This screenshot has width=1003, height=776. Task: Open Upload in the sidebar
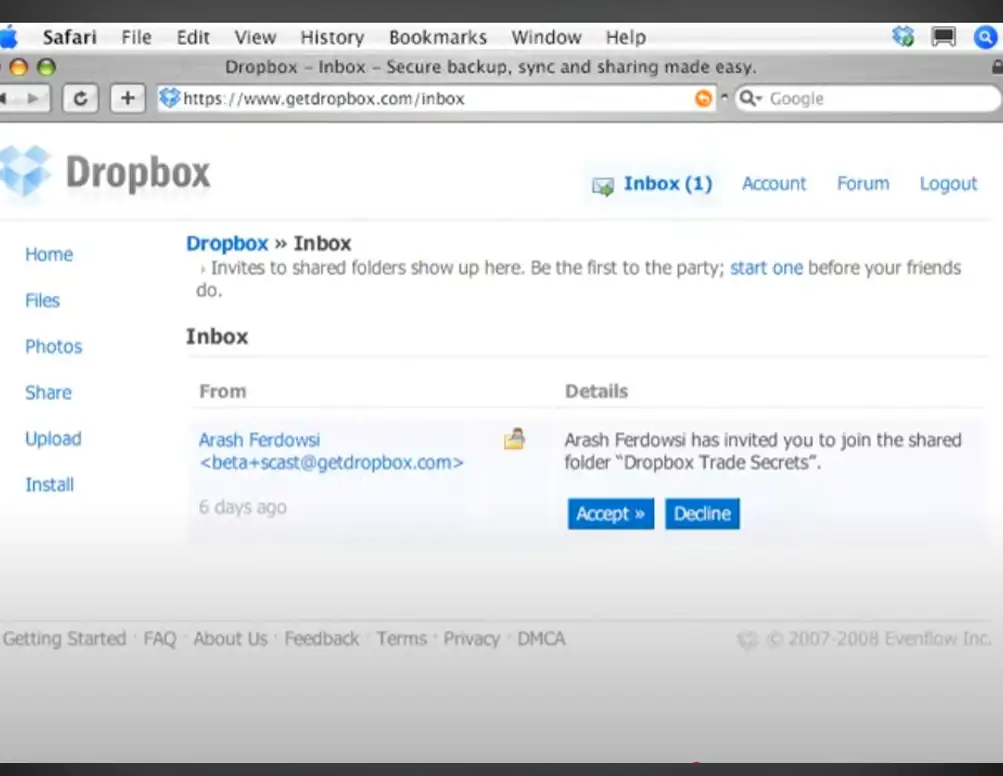tap(53, 439)
